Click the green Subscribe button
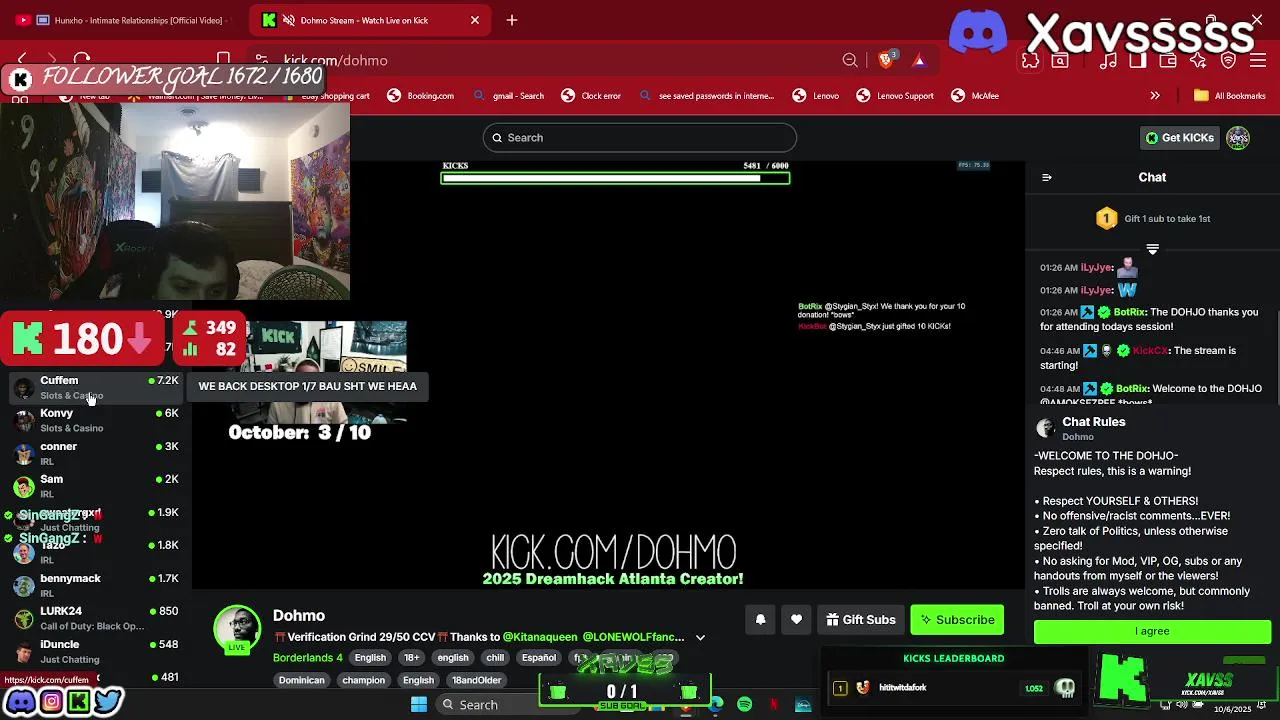This screenshot has width=1280, height=720. point(957,620)
